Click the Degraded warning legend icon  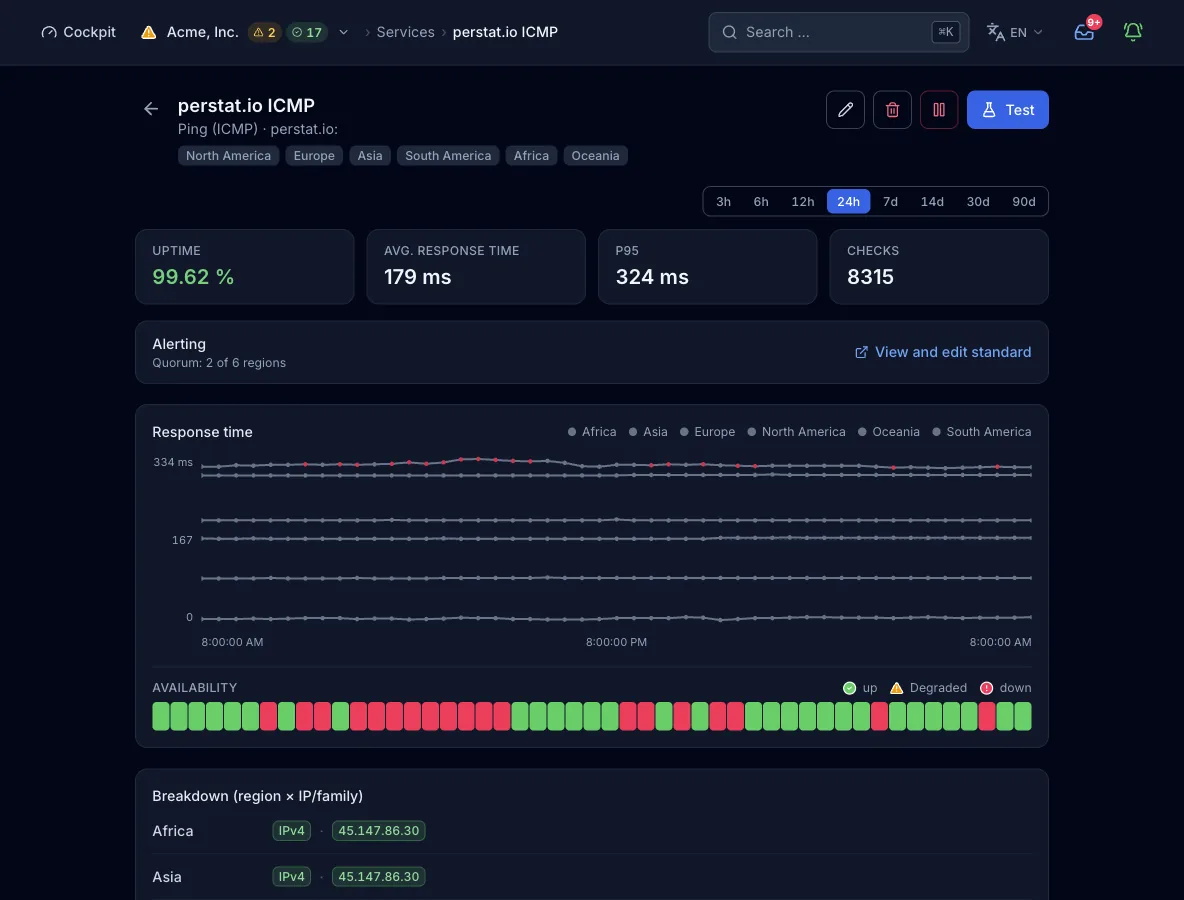(896, 688)
